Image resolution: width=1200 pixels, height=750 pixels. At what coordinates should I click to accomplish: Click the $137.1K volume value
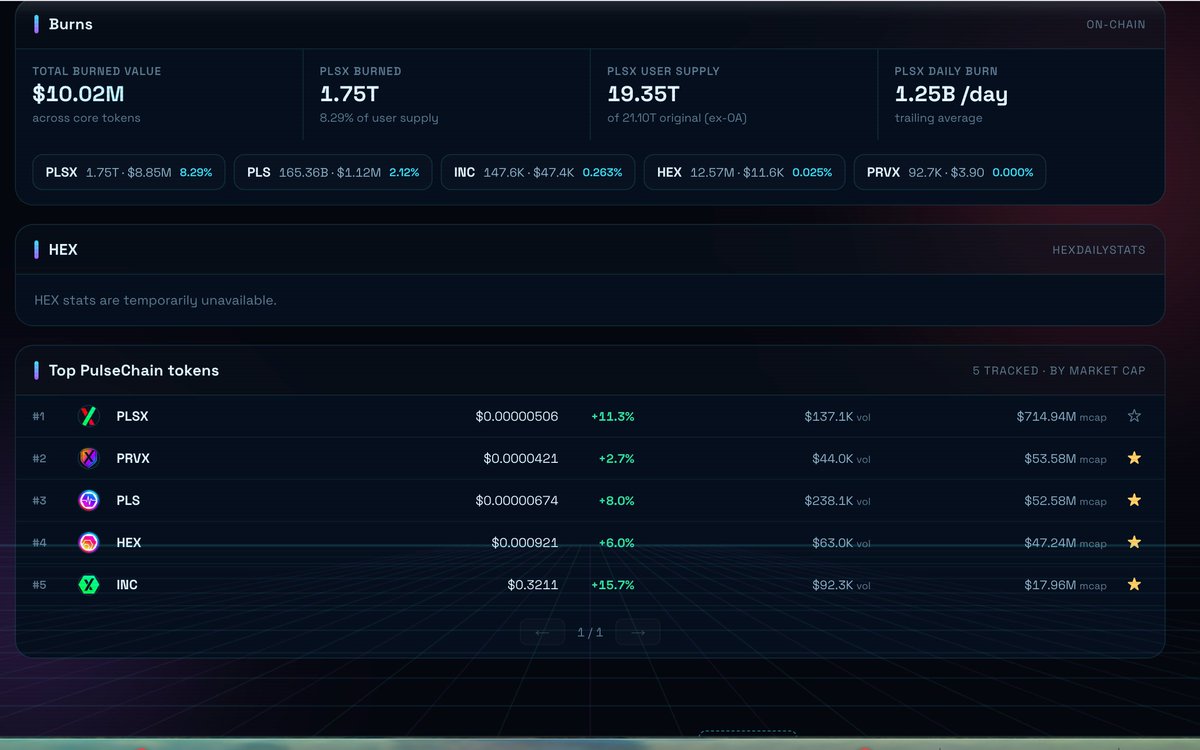coord(828,416)
